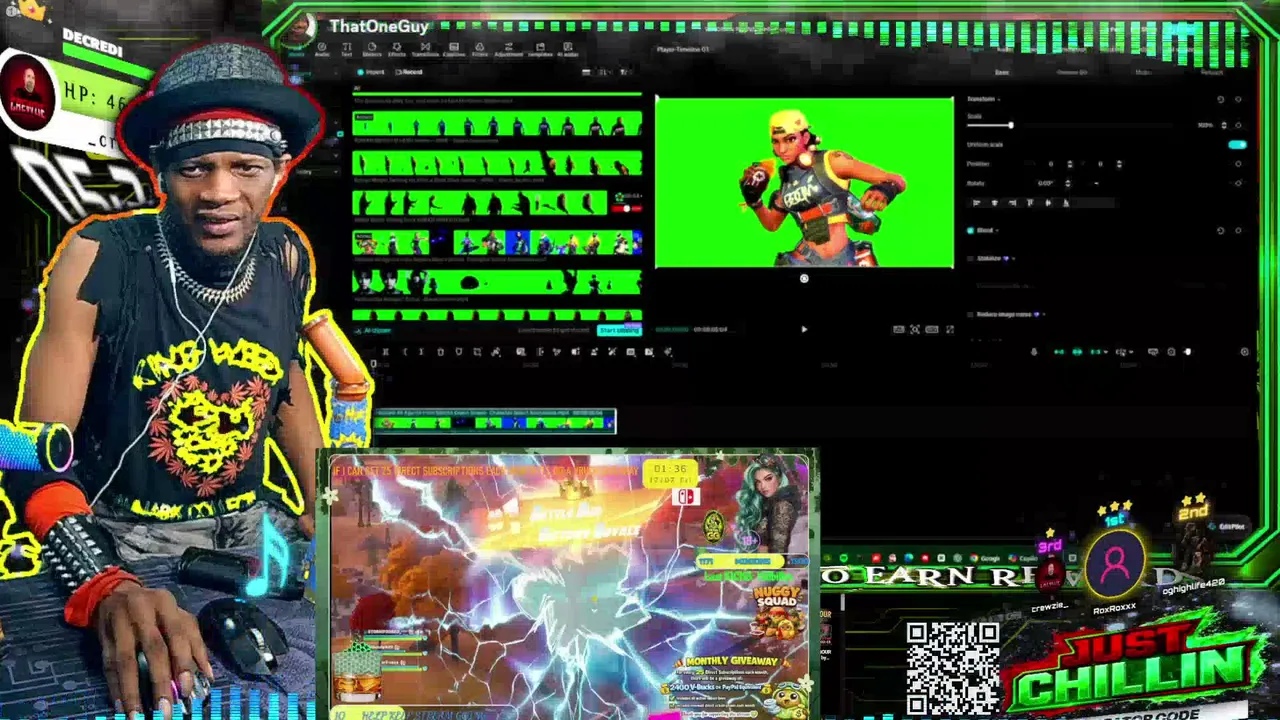Switch to the Remove BG tab
This screenshot has width=1280, height=720.
1071,72
